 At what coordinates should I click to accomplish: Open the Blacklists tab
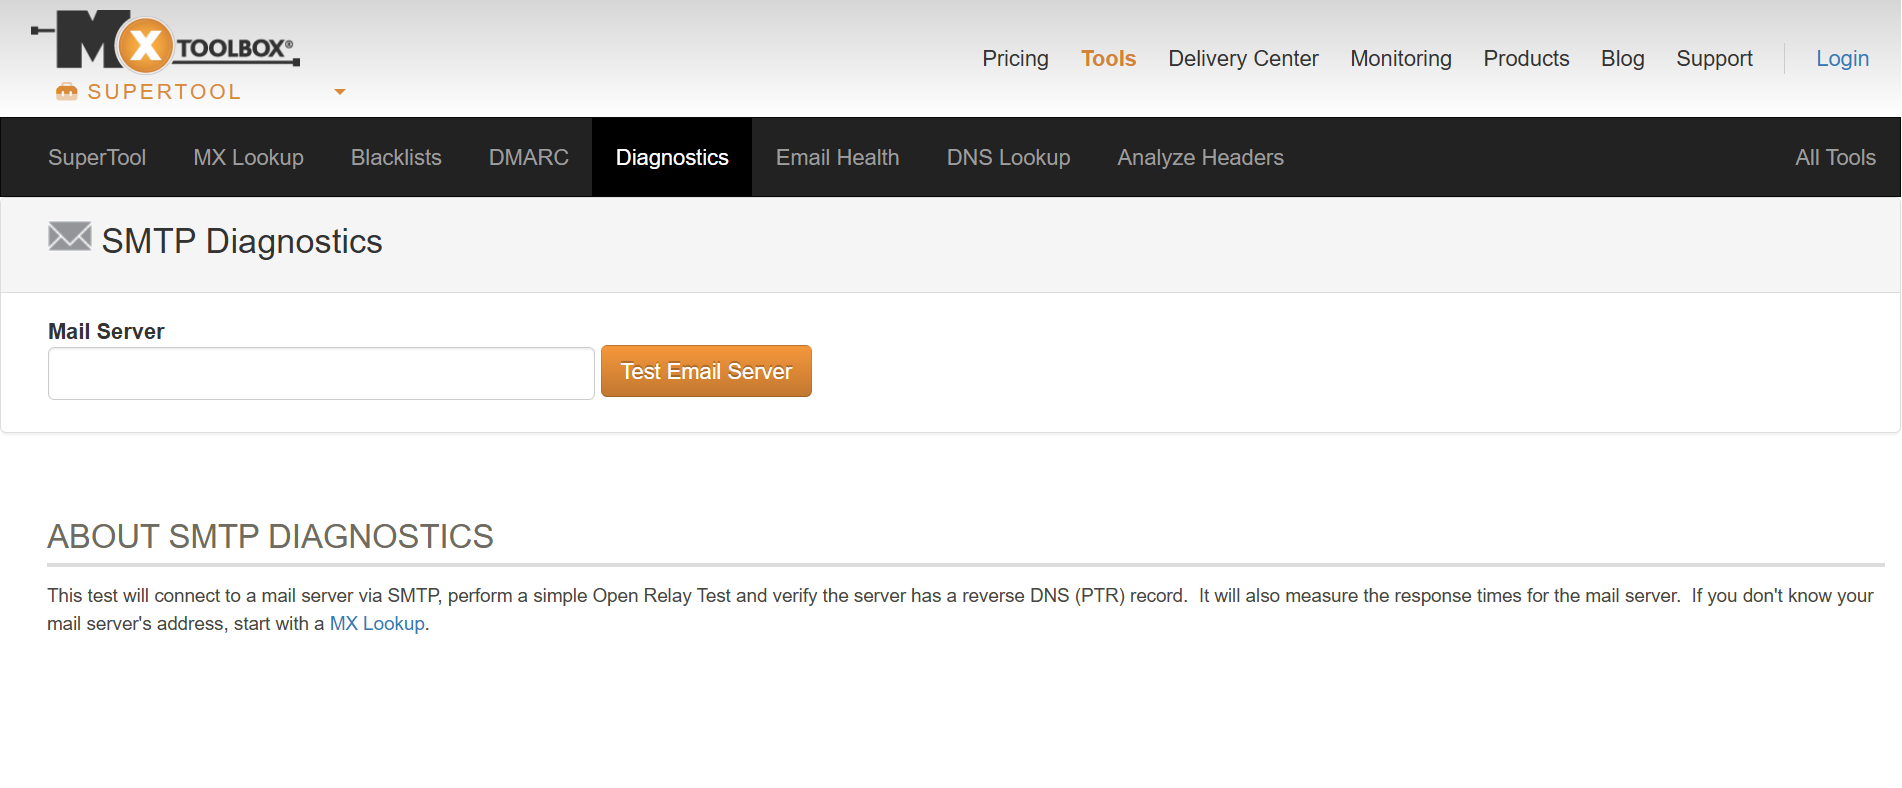pos(396,157)
